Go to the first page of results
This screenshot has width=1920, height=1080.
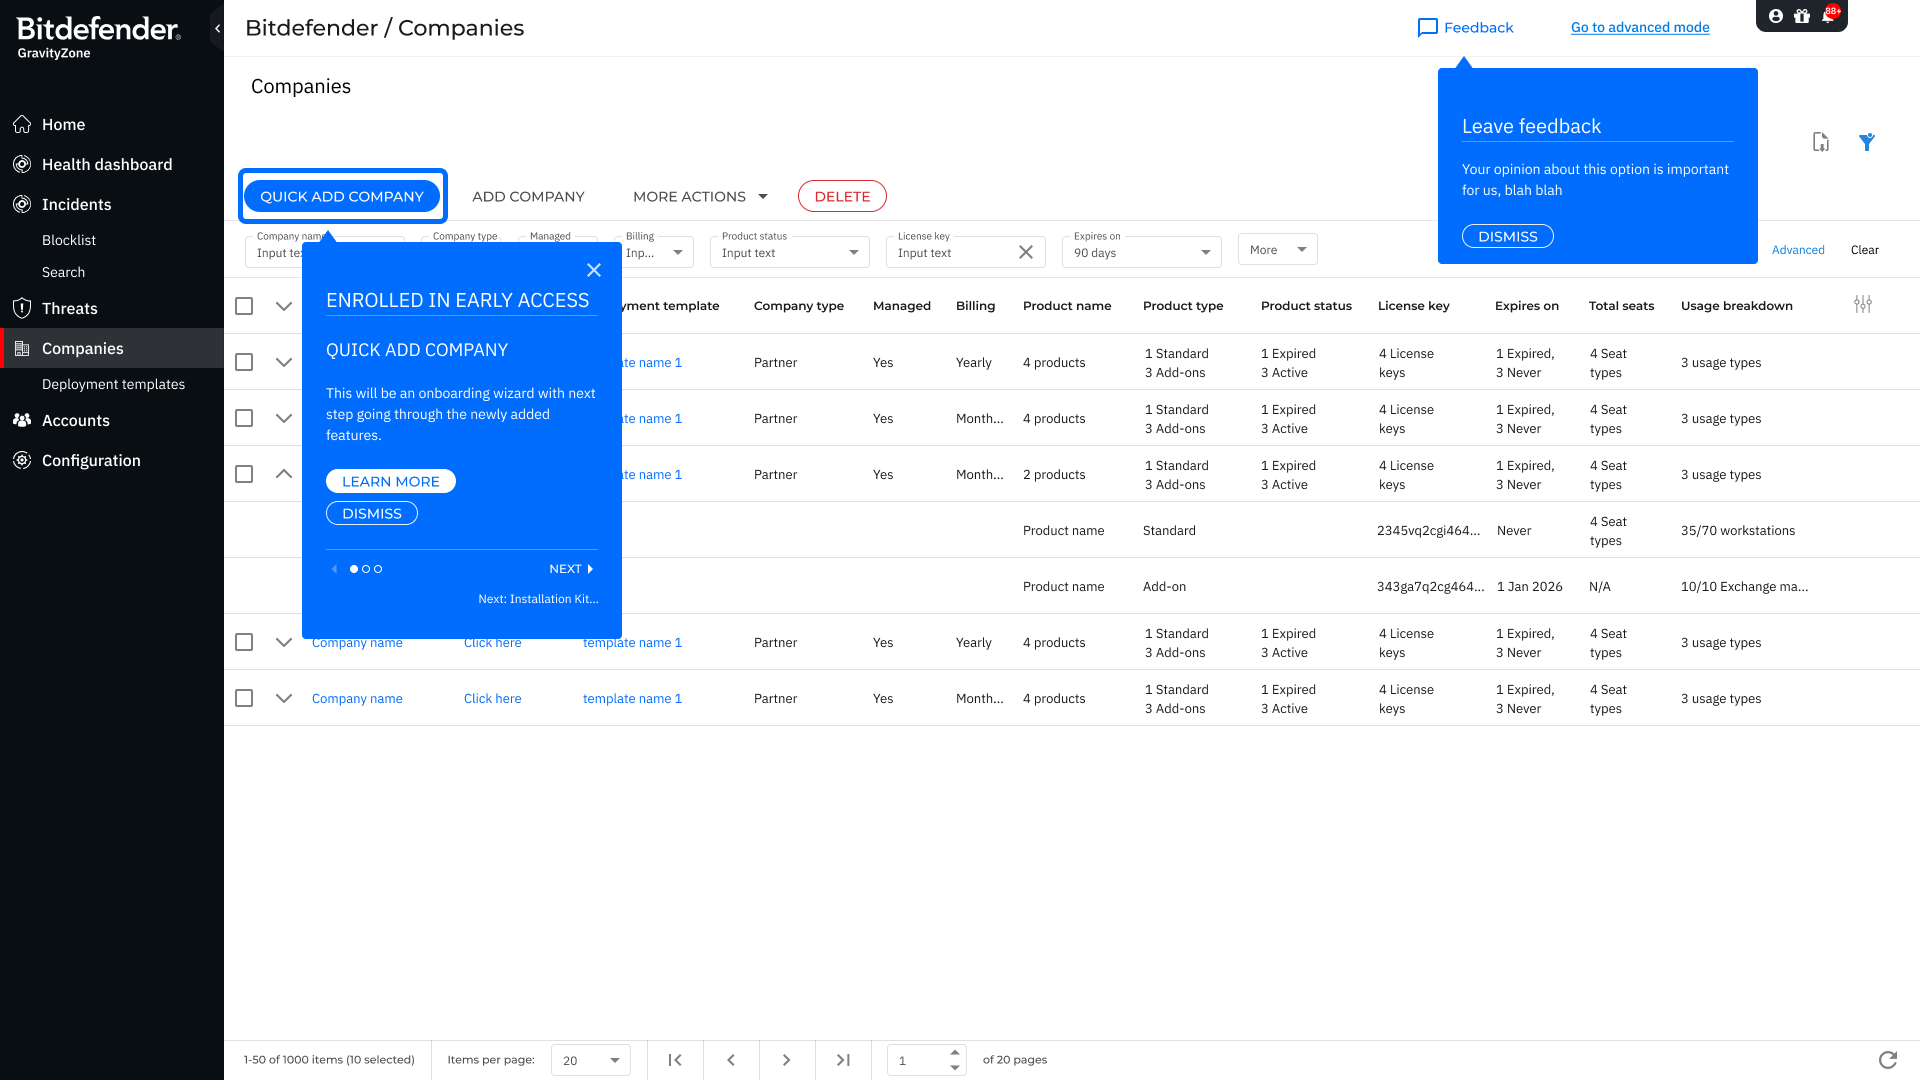pyautogui.click(x=675, y=1060)
